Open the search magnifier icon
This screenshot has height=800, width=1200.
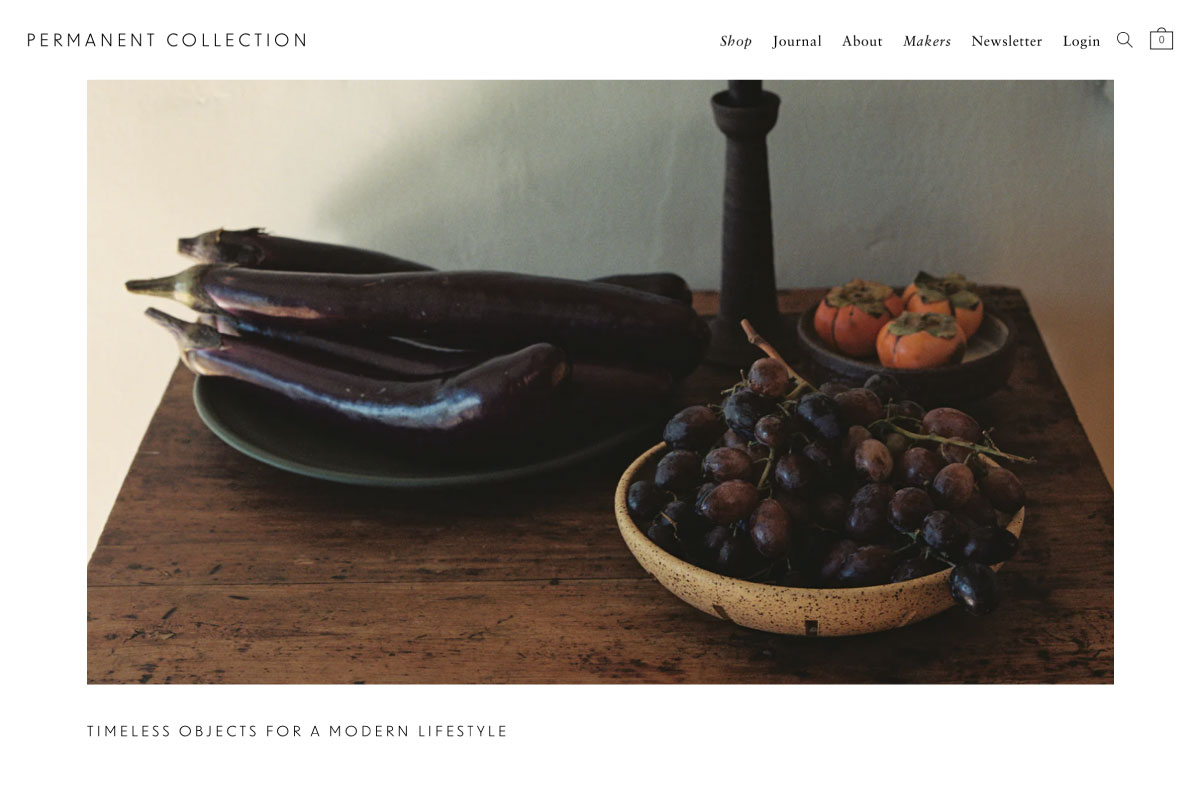point(1125,40)
